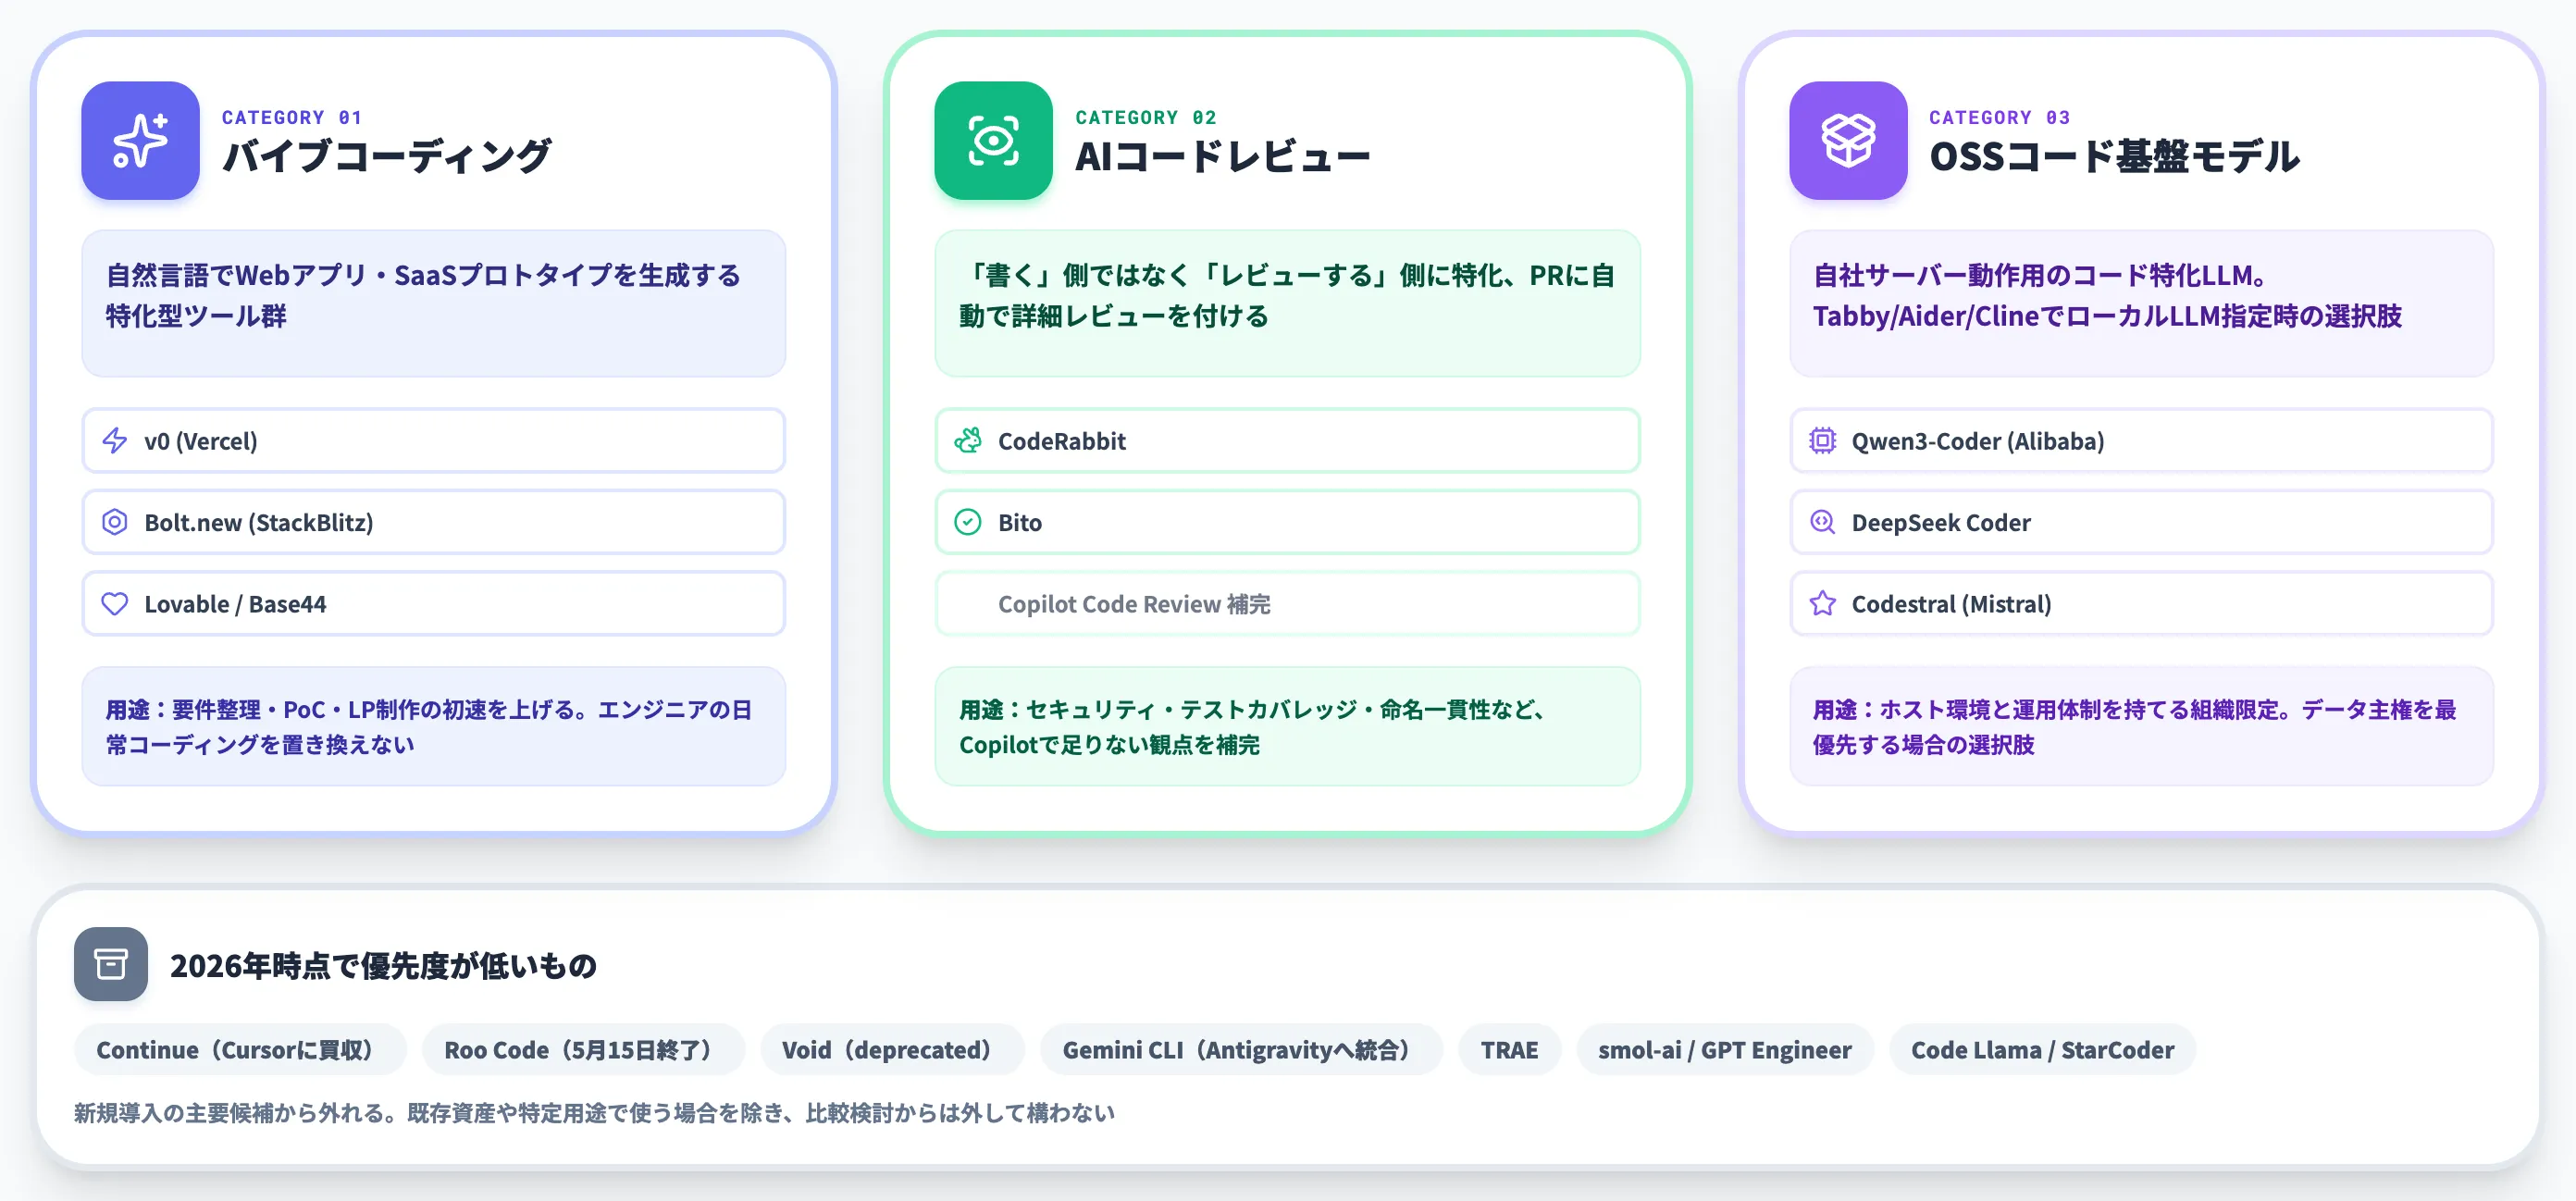Click the CATEGORY 03 label
Viewport: 2576px width, 1201px height.
[x=2000, y=117]
